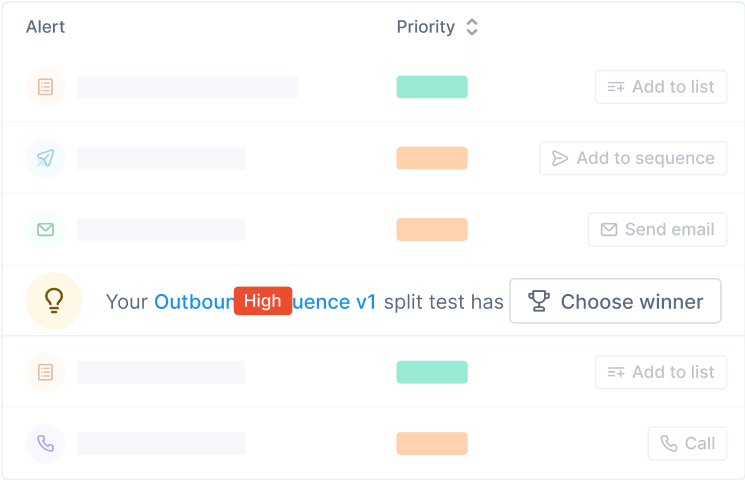This screenshot has width=745, height=480.
Task: Click the purple phone alert icon
Action: coord(45,443)
